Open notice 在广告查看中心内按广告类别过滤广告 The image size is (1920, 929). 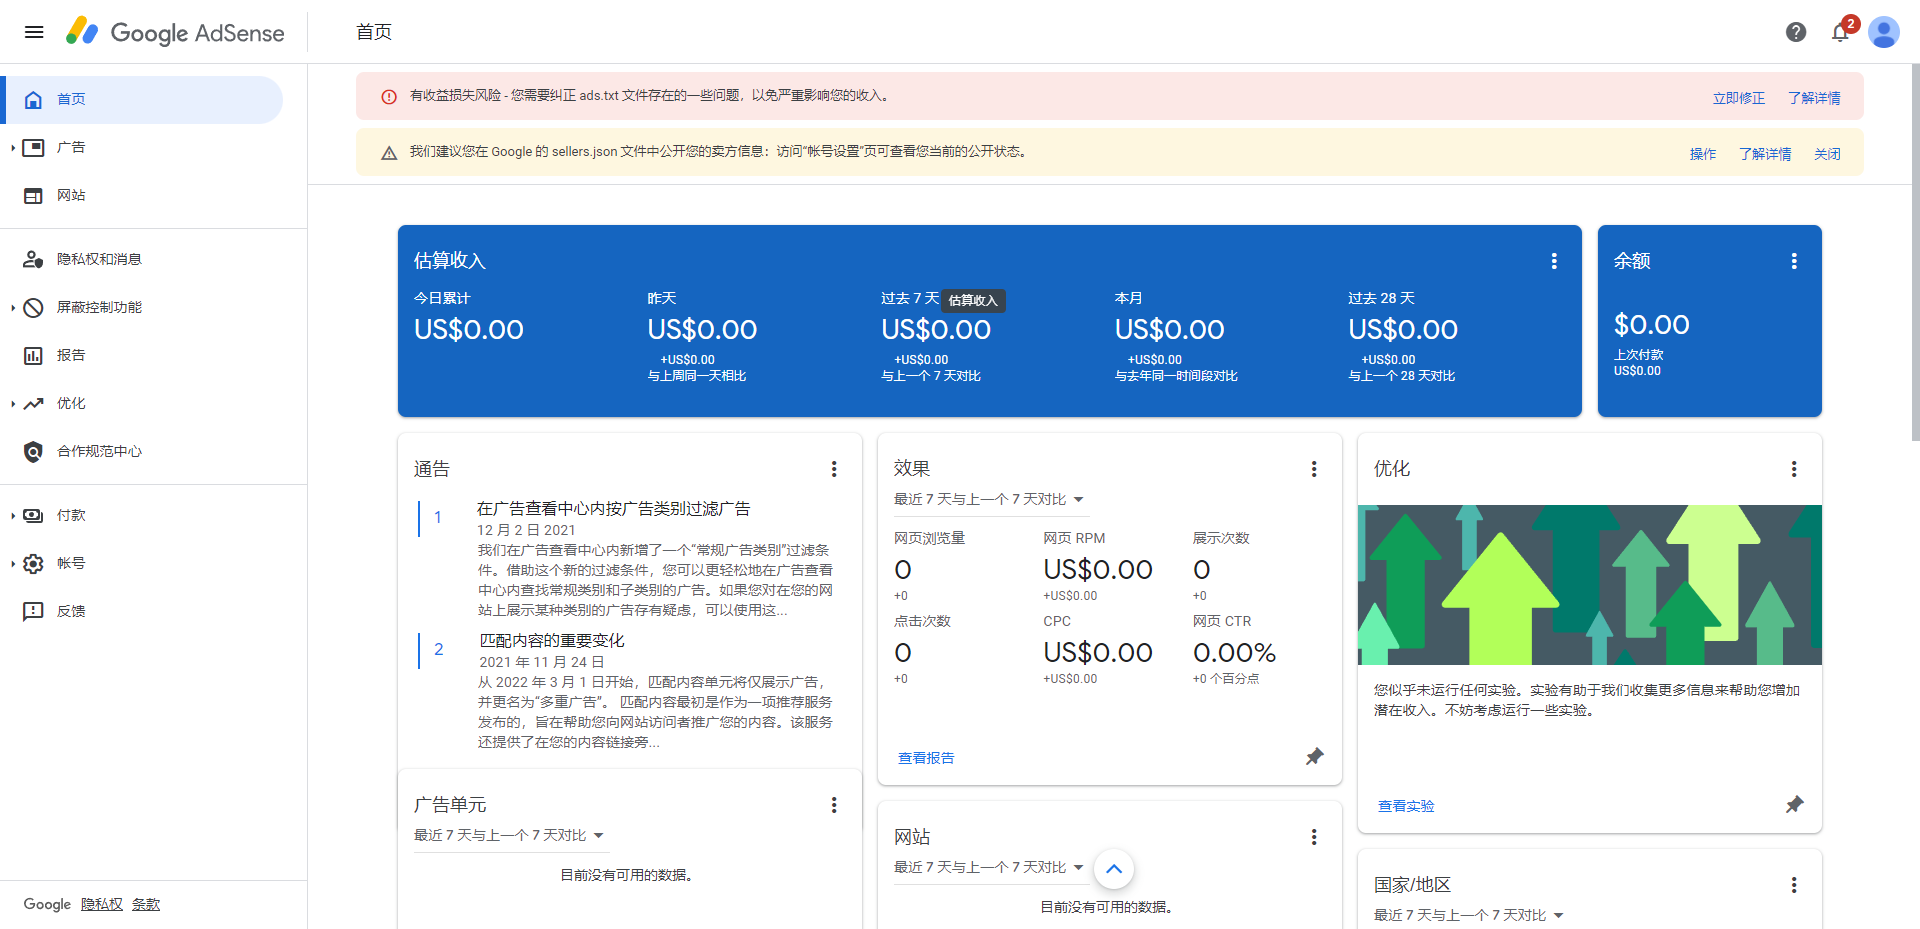click(614, 509)
